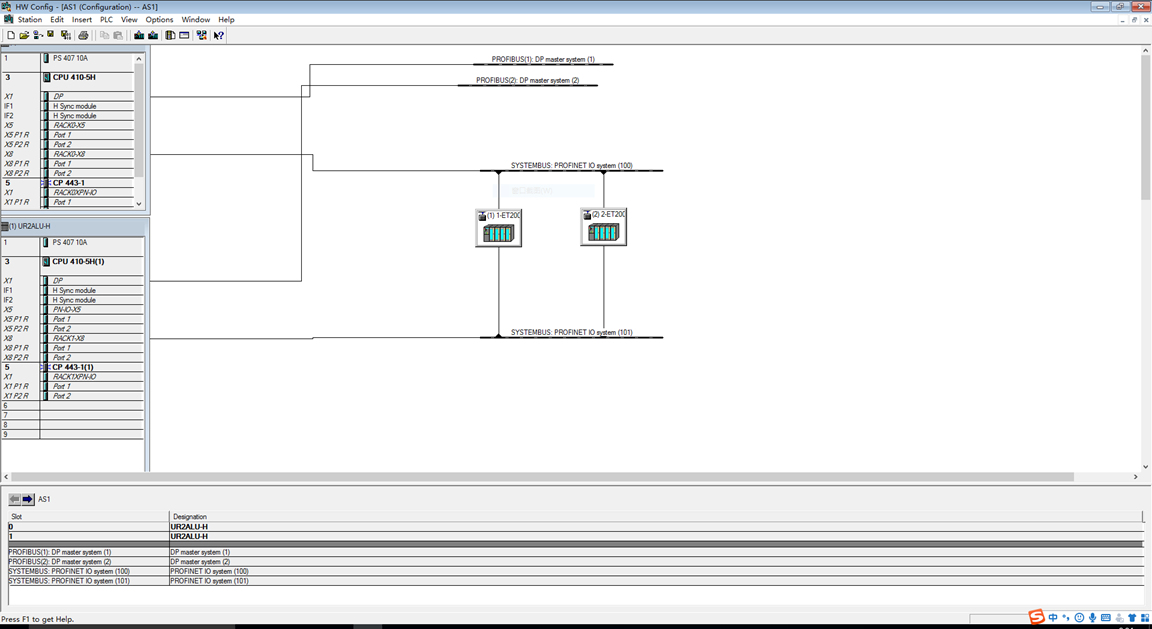Screen dimensions: 1152x629
Task: Select the (2) 2-ET200 device icon
Action: point(603,227)
